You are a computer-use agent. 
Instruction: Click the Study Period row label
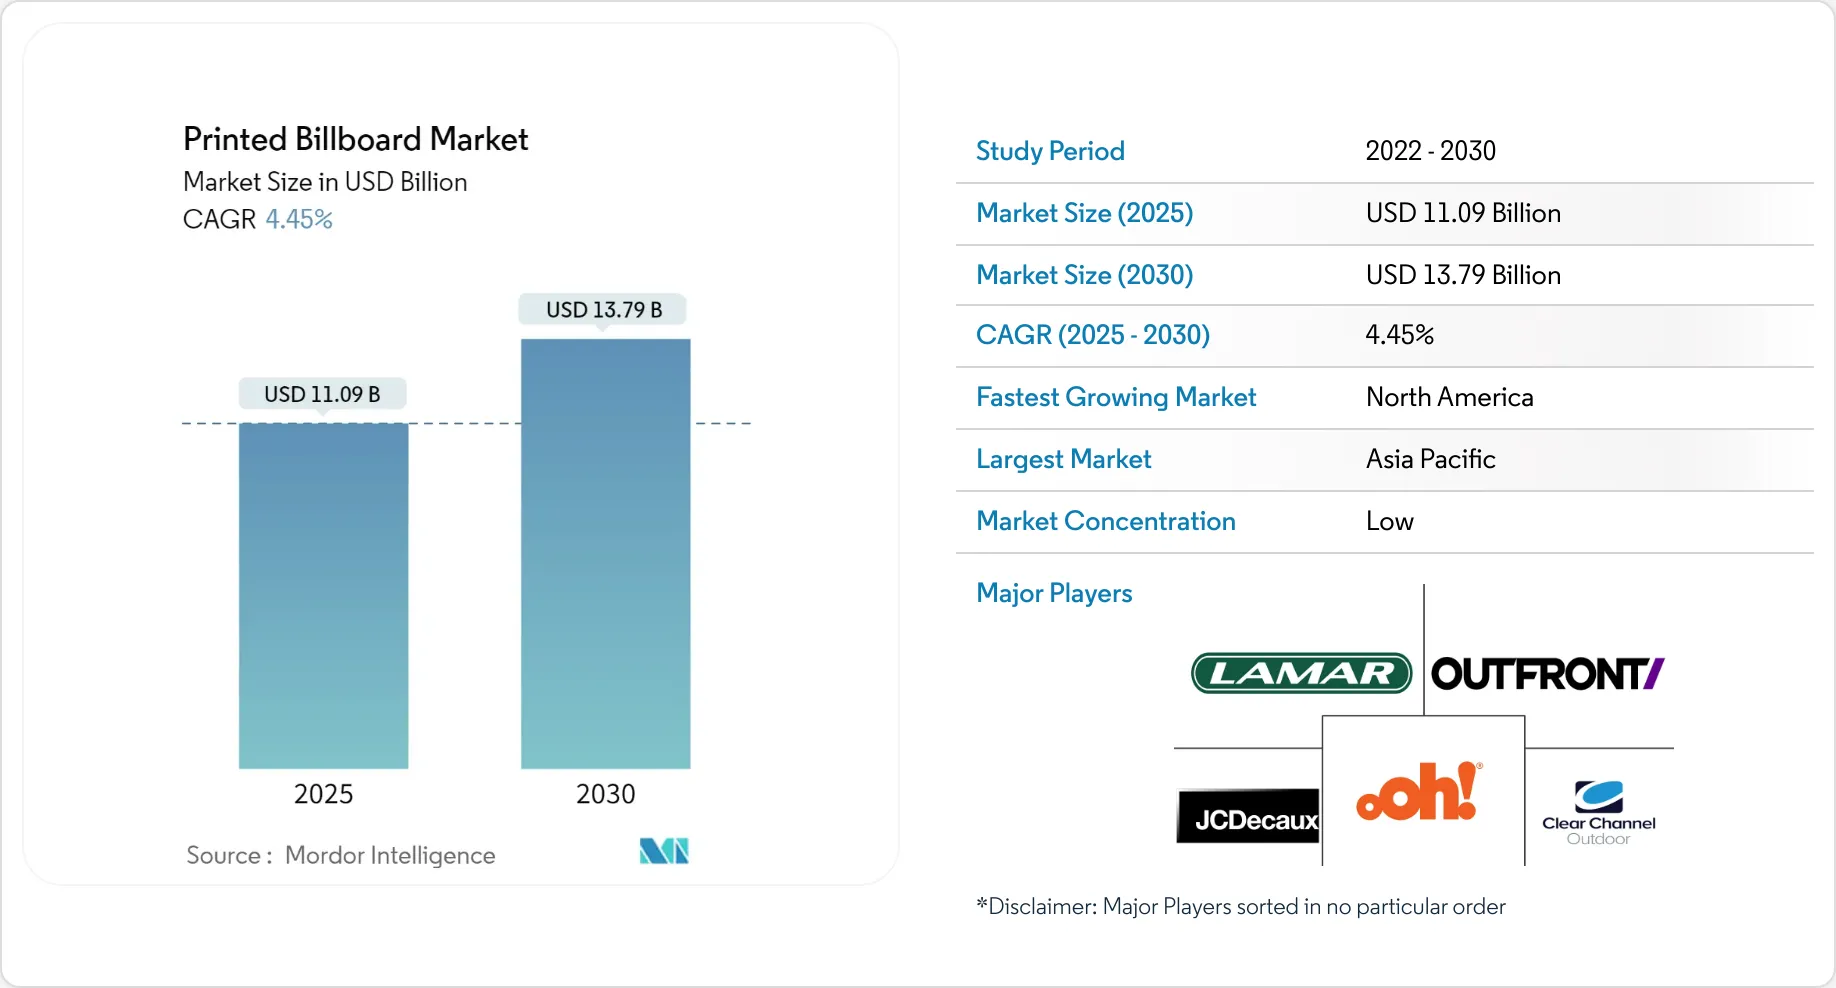pyautogui.click(x=1050, y=151)
